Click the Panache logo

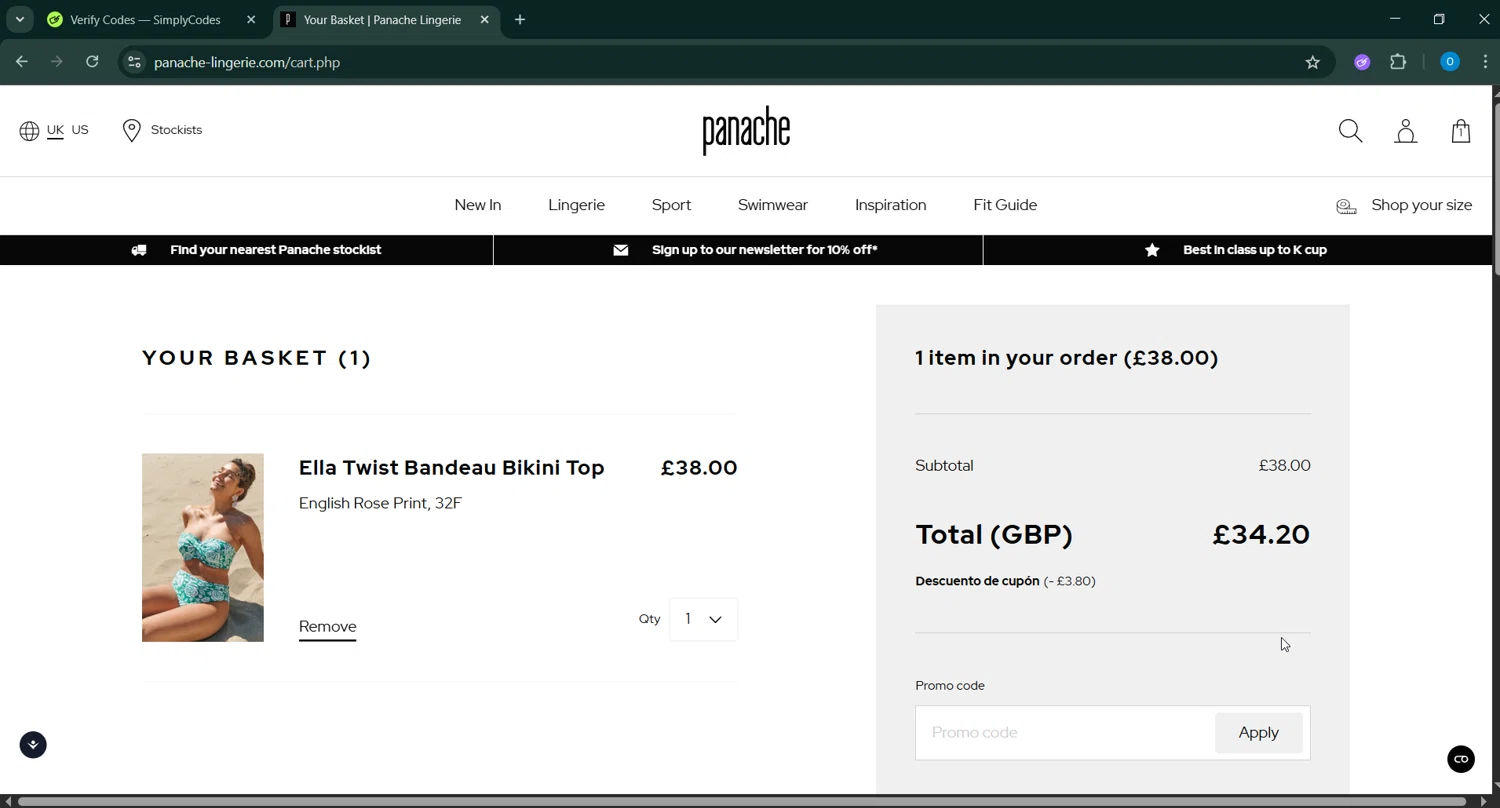coord(746,131)
